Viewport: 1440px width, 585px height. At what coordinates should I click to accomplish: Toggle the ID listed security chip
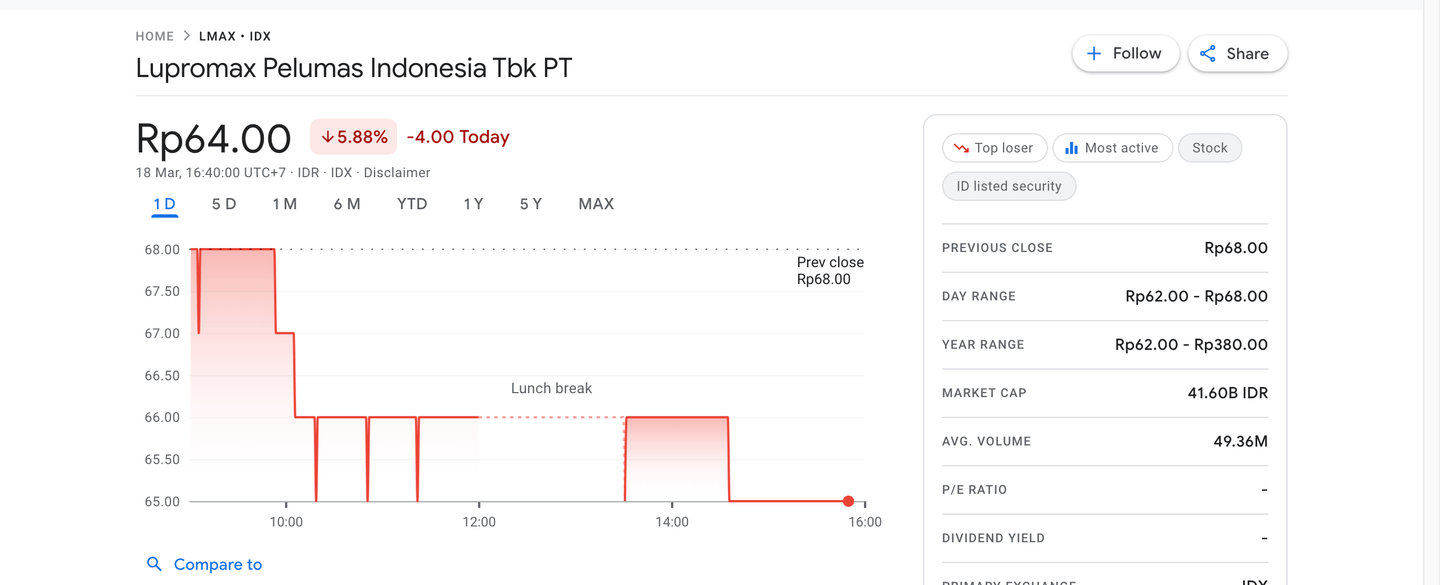click(x=1009, y=186)
